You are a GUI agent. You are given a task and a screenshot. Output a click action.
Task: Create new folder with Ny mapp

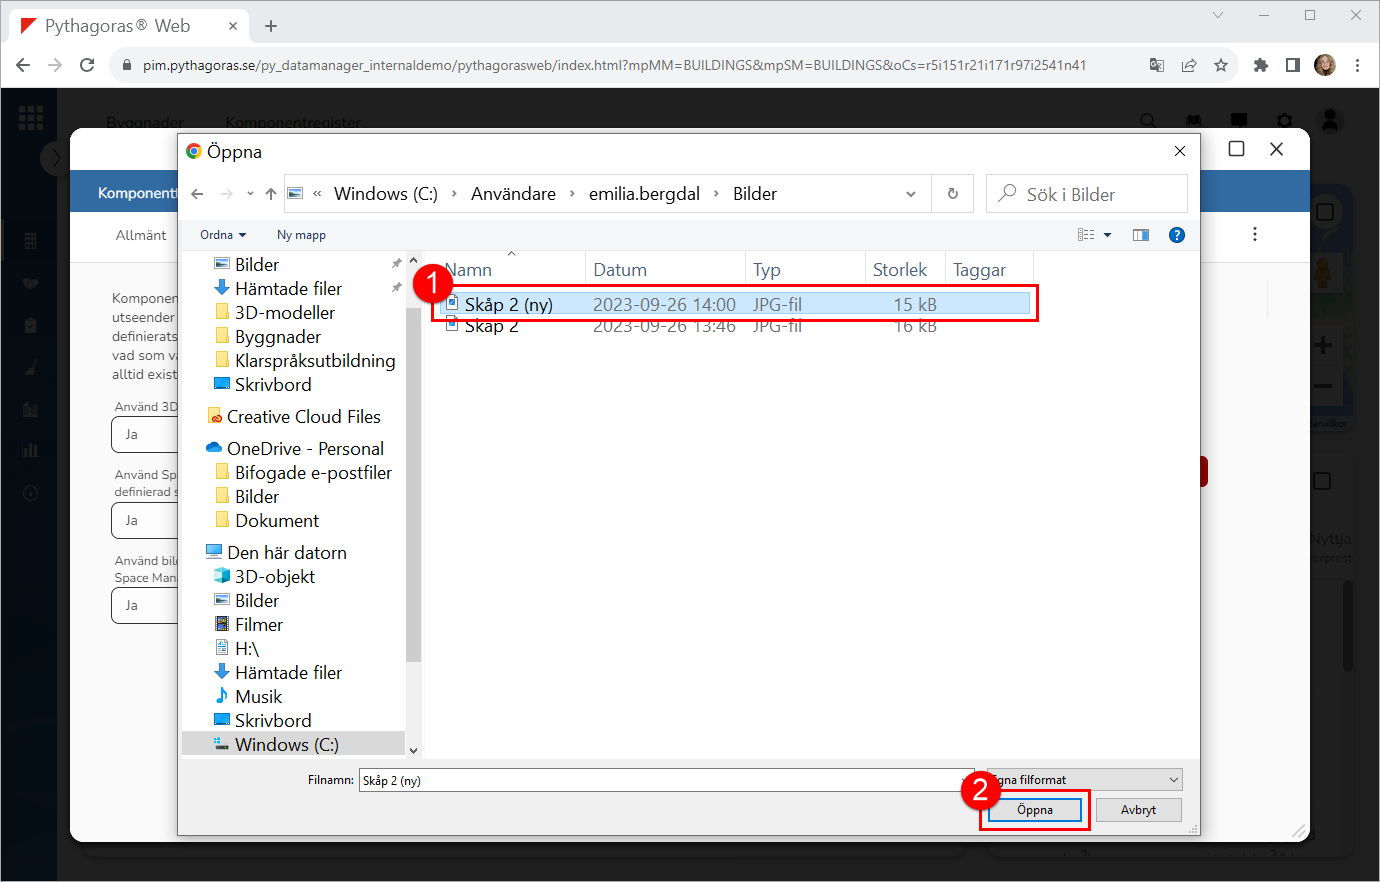[301, 235]
